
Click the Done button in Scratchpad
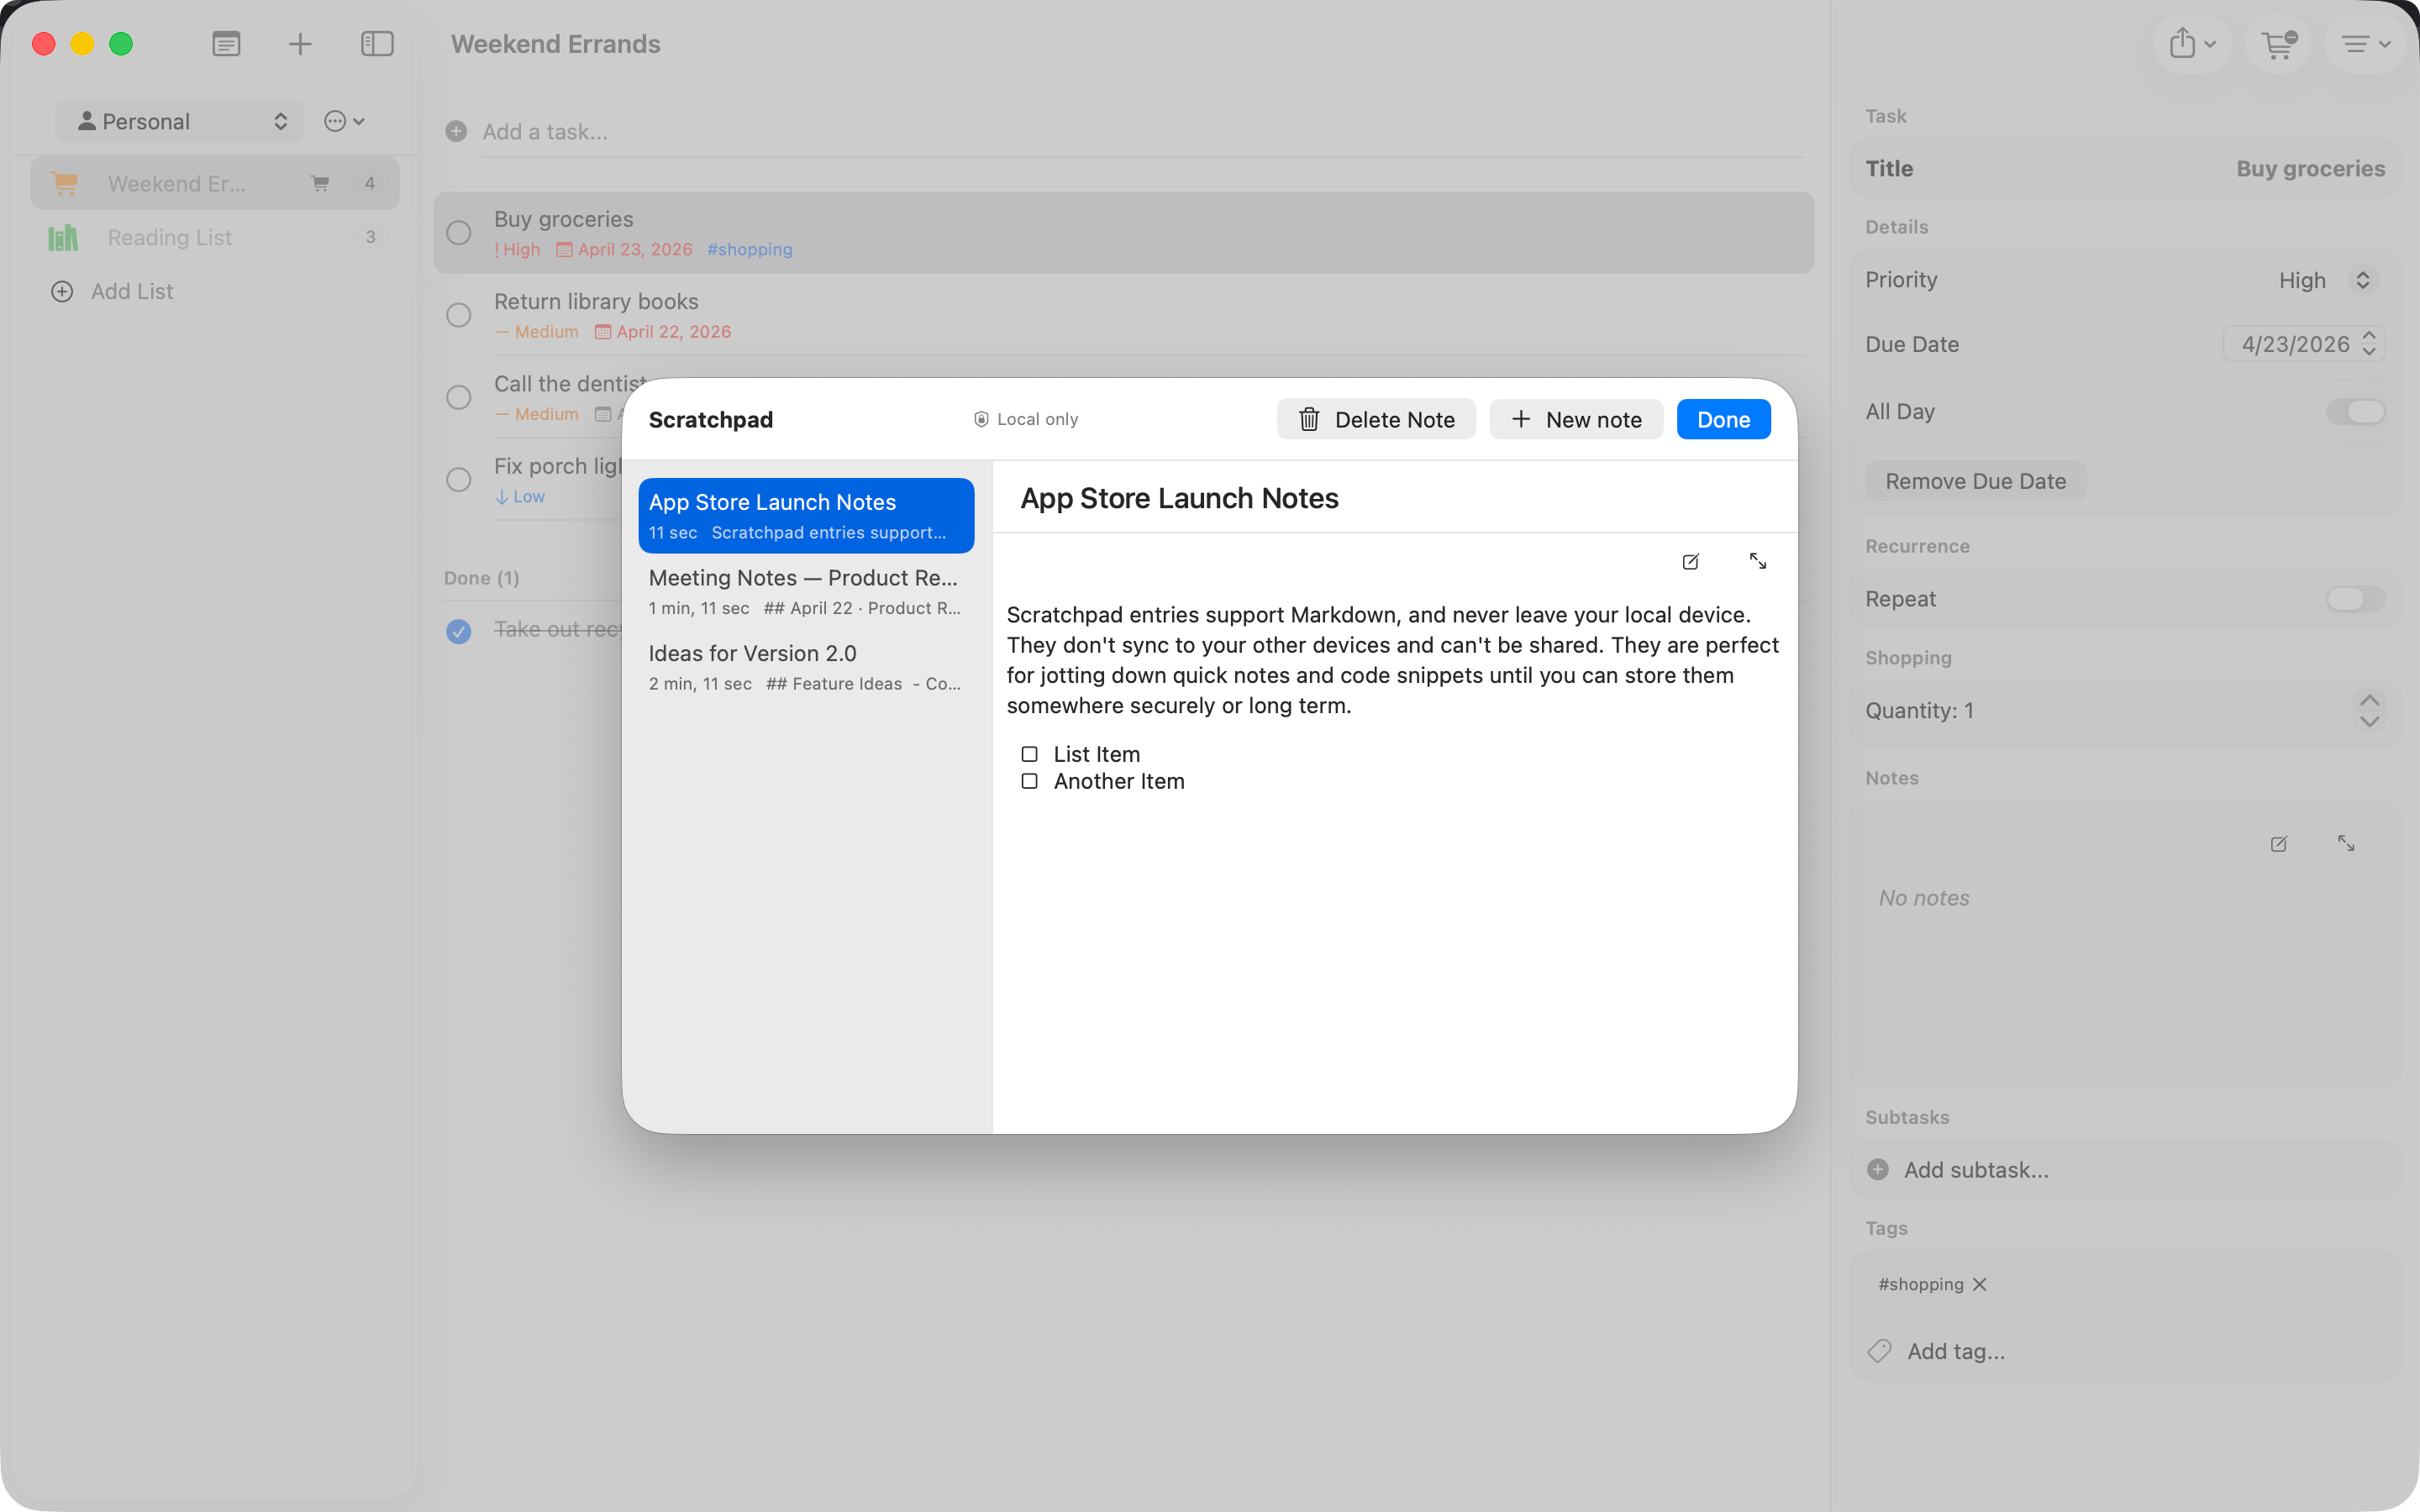point(1722,419)
